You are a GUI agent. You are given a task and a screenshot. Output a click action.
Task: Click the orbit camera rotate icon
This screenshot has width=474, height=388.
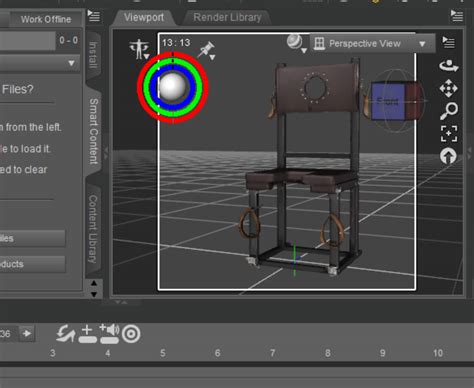449,65
